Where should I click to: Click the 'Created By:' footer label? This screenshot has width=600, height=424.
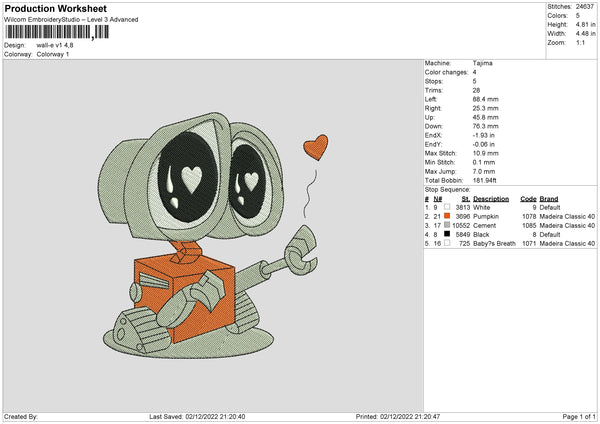[x=21, y=417]
